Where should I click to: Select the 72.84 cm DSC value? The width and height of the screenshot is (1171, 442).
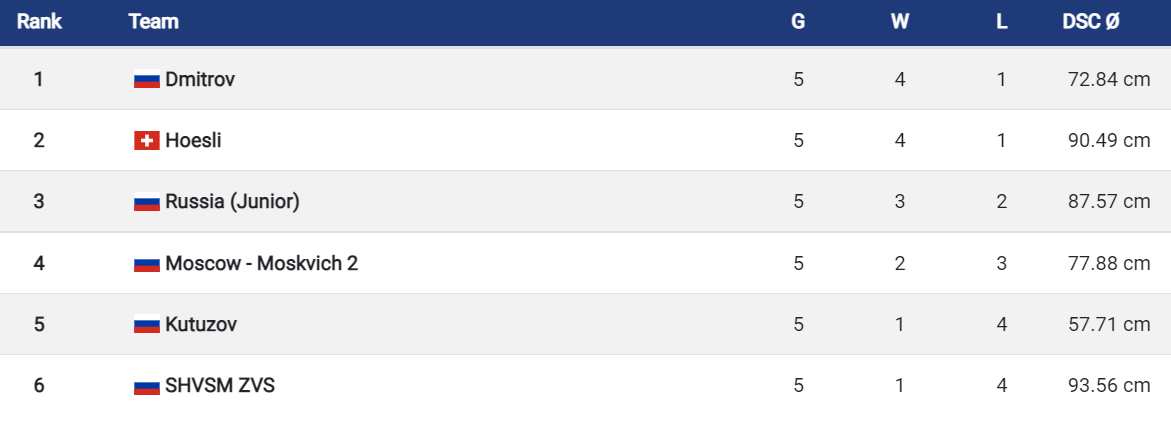pos(1109,79)
